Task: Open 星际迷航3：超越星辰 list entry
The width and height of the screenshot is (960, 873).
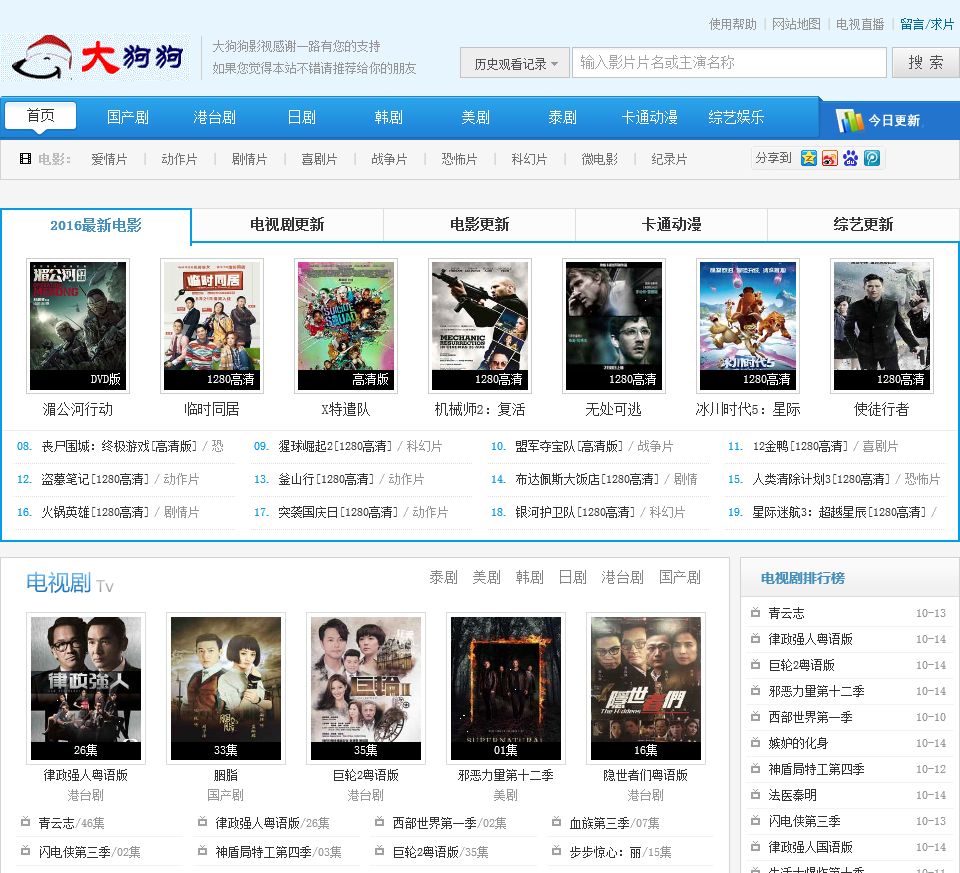Action: (x=839, y=512)
